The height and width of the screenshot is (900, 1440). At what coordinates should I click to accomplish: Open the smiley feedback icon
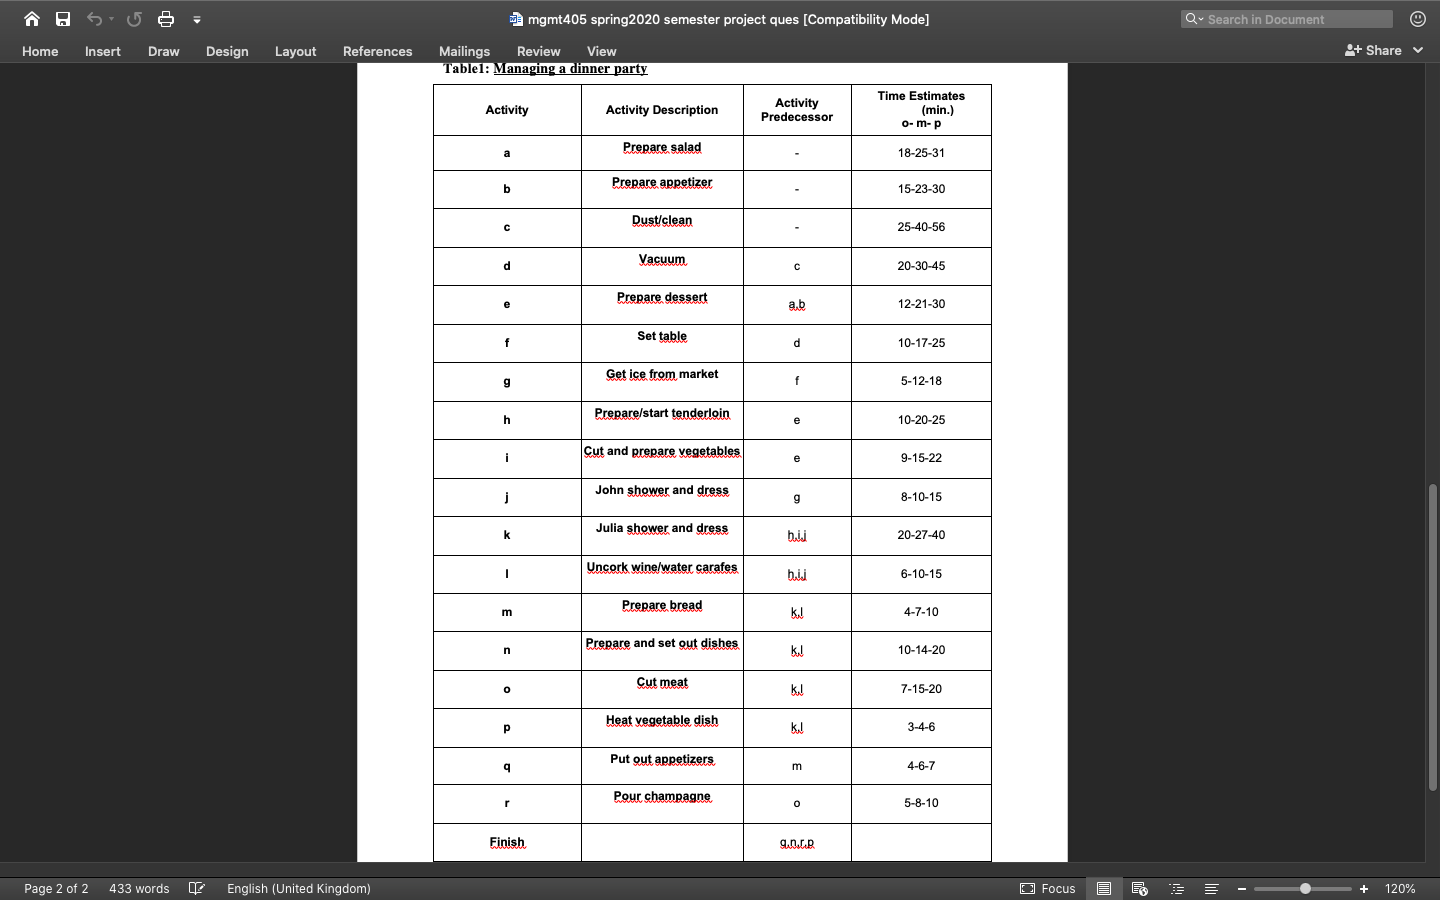click(1418, 19)
